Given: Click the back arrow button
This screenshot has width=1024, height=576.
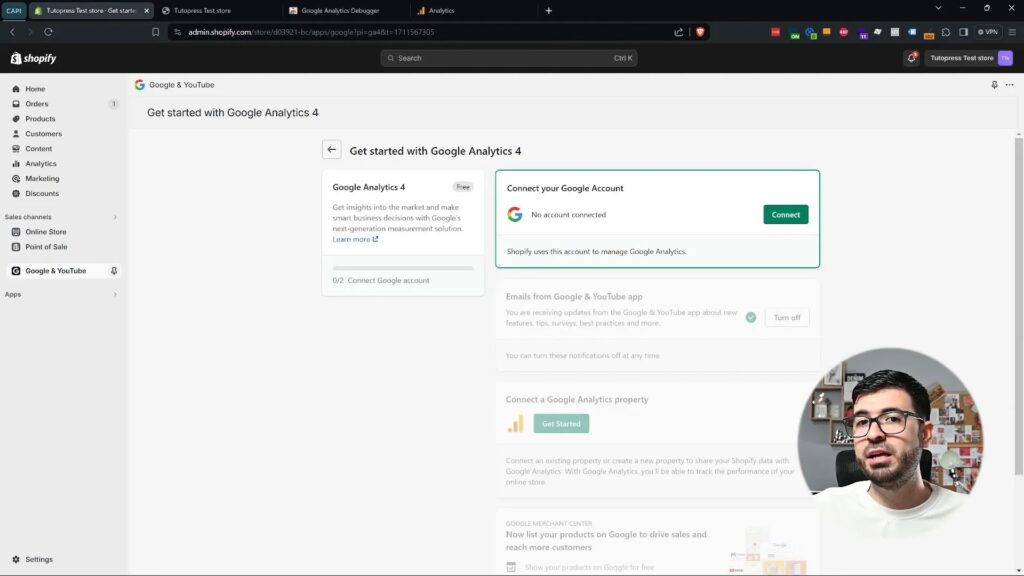Looking at the screenshot, I should tap(331, 150).
